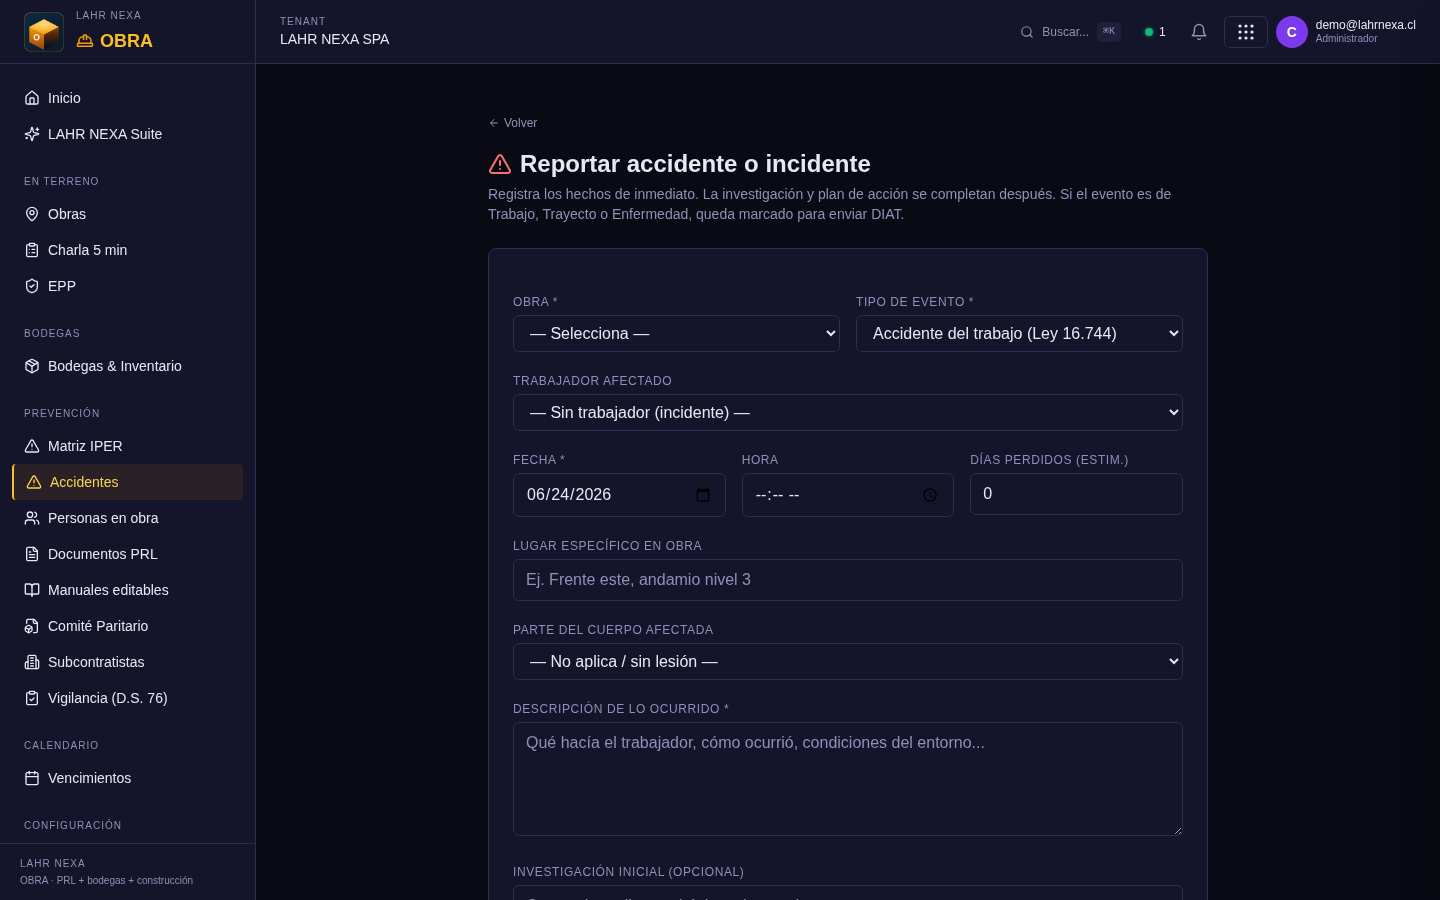Click the calendar icon beside Vencimientos
1440x900 pixels.
(32, 778)
